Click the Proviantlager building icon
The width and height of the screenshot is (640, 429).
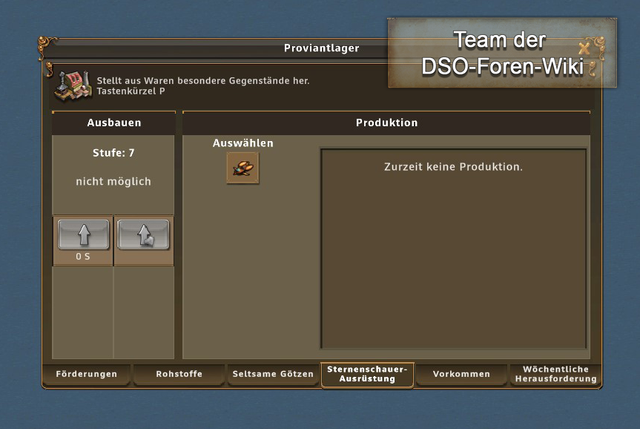(x=73, y=86)
